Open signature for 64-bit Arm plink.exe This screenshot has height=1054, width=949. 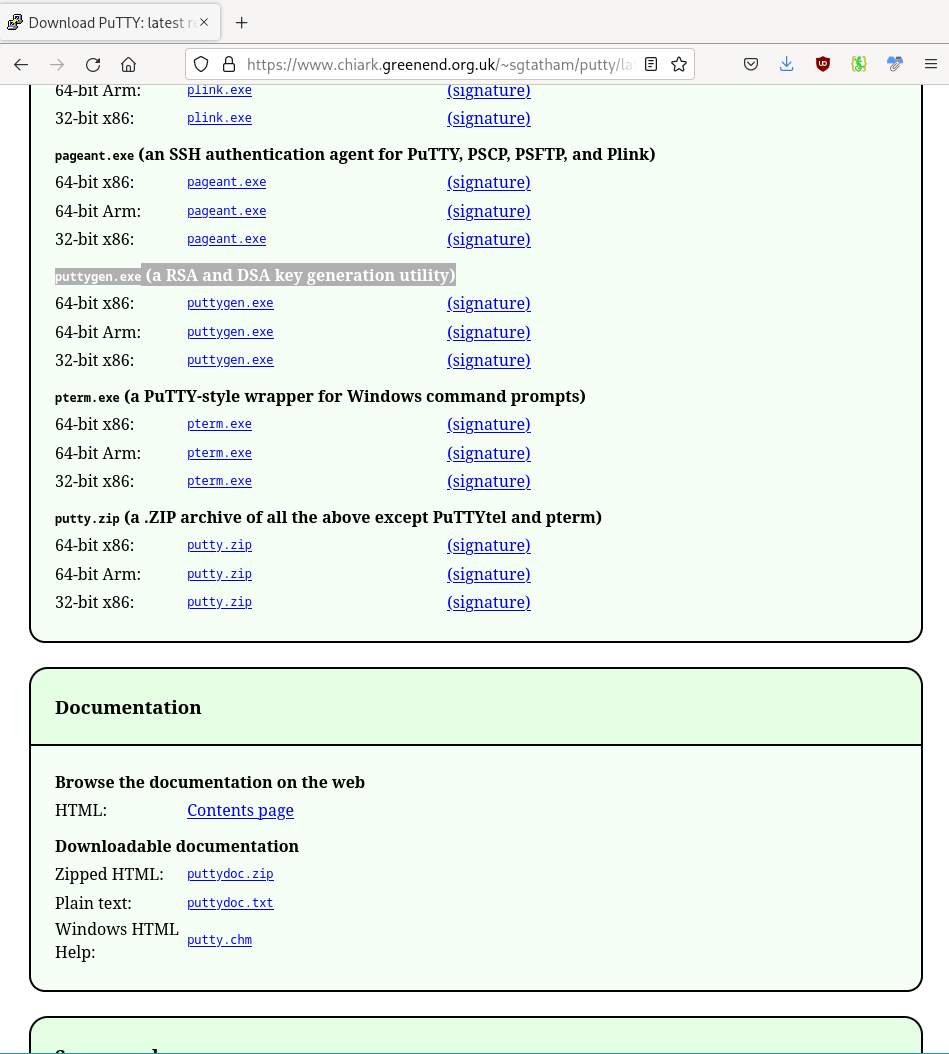click(x=489, y=90)
